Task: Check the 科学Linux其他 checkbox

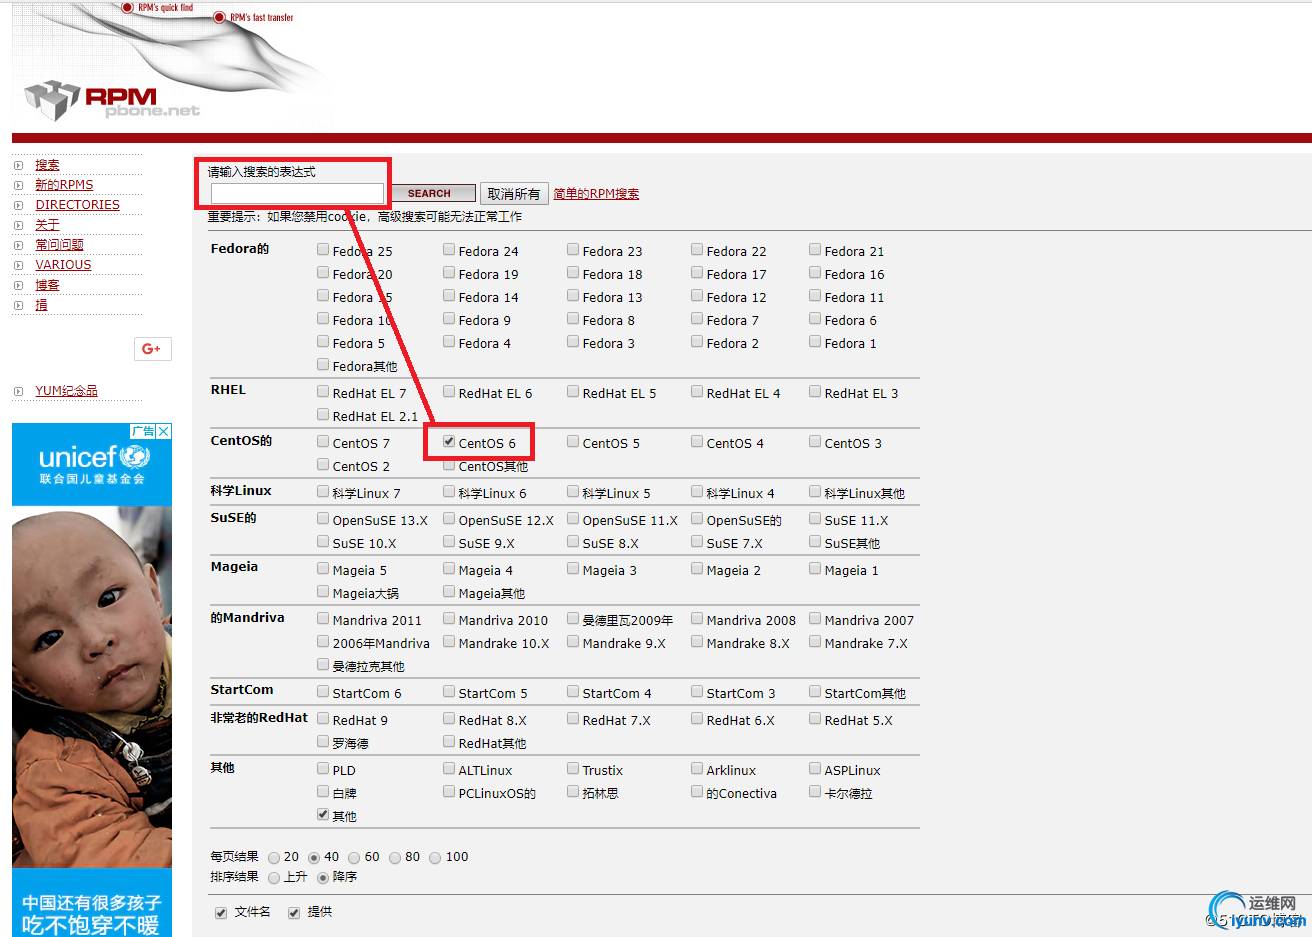Action: (x=815, y=491)
